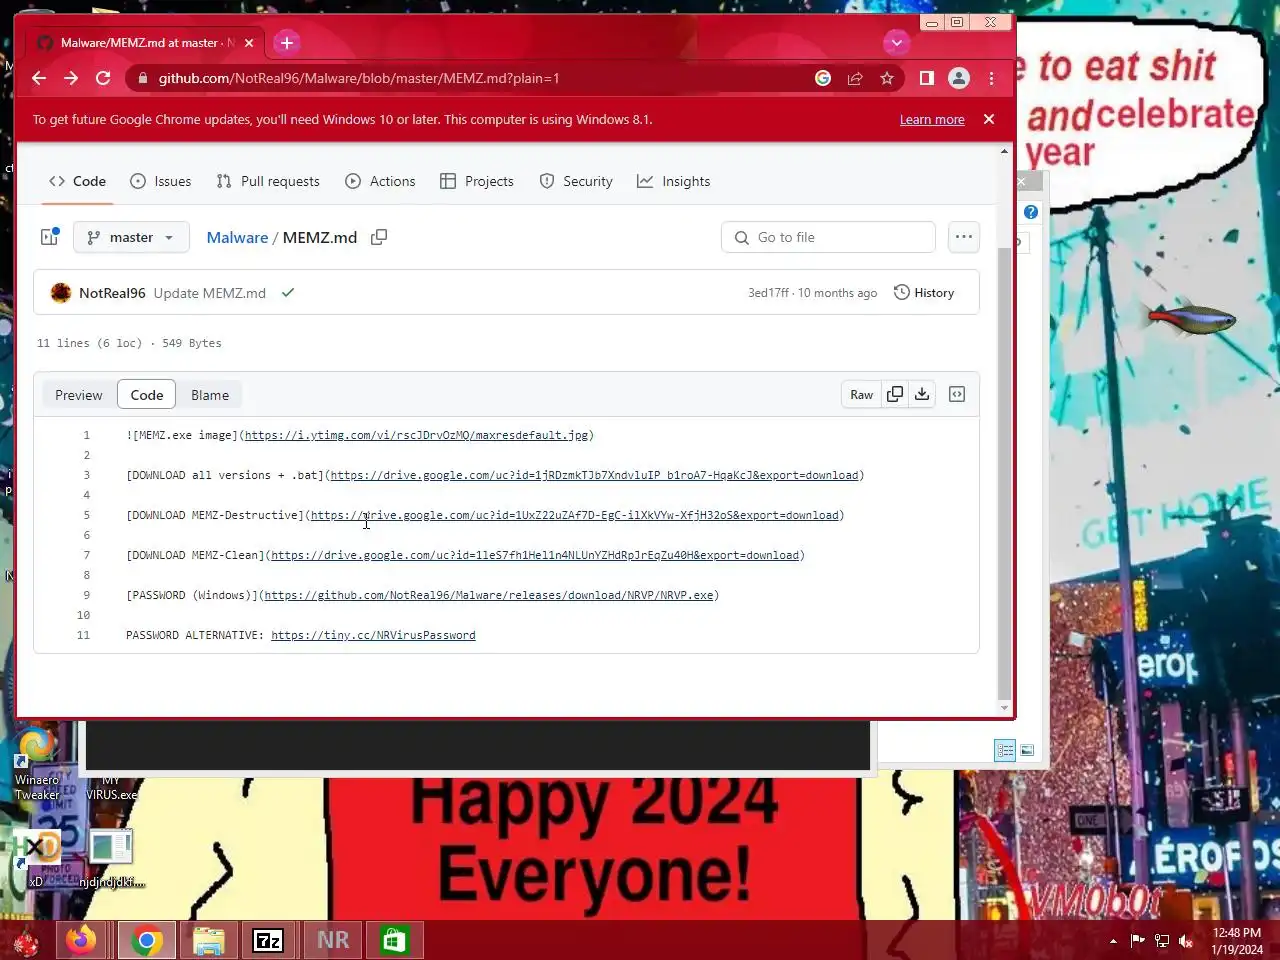1280x960 pixels.
Task: Copy the file path icon
Action: pos(379,237)
